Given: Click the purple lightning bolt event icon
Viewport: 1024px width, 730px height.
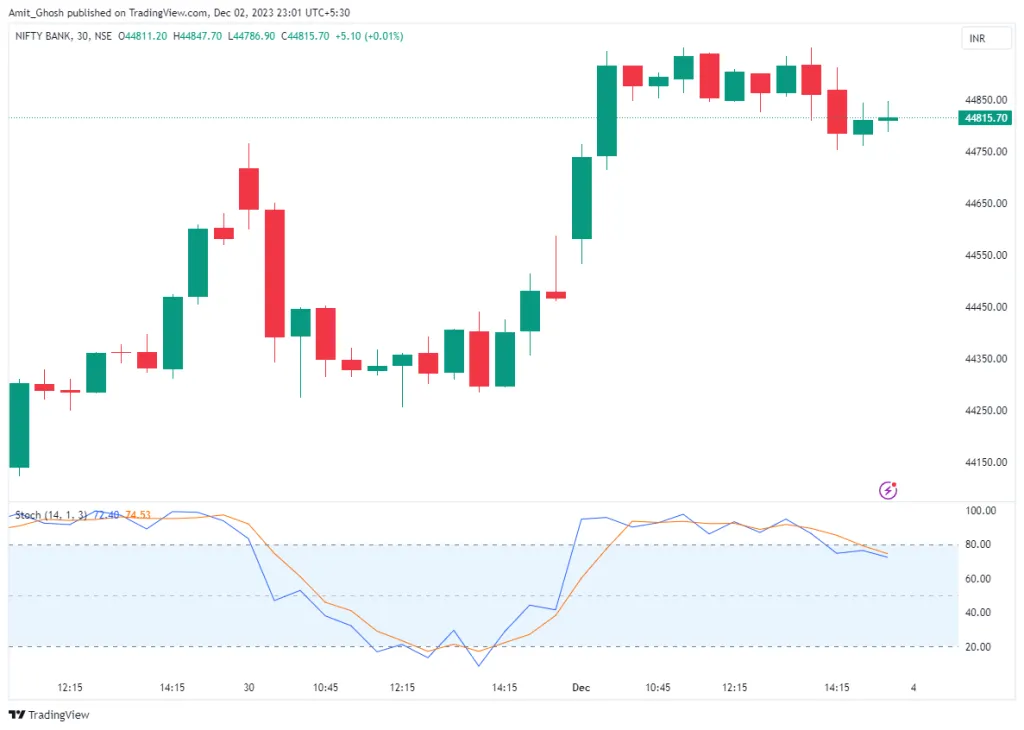Looking at the screenshot, I should click(887, 489).
